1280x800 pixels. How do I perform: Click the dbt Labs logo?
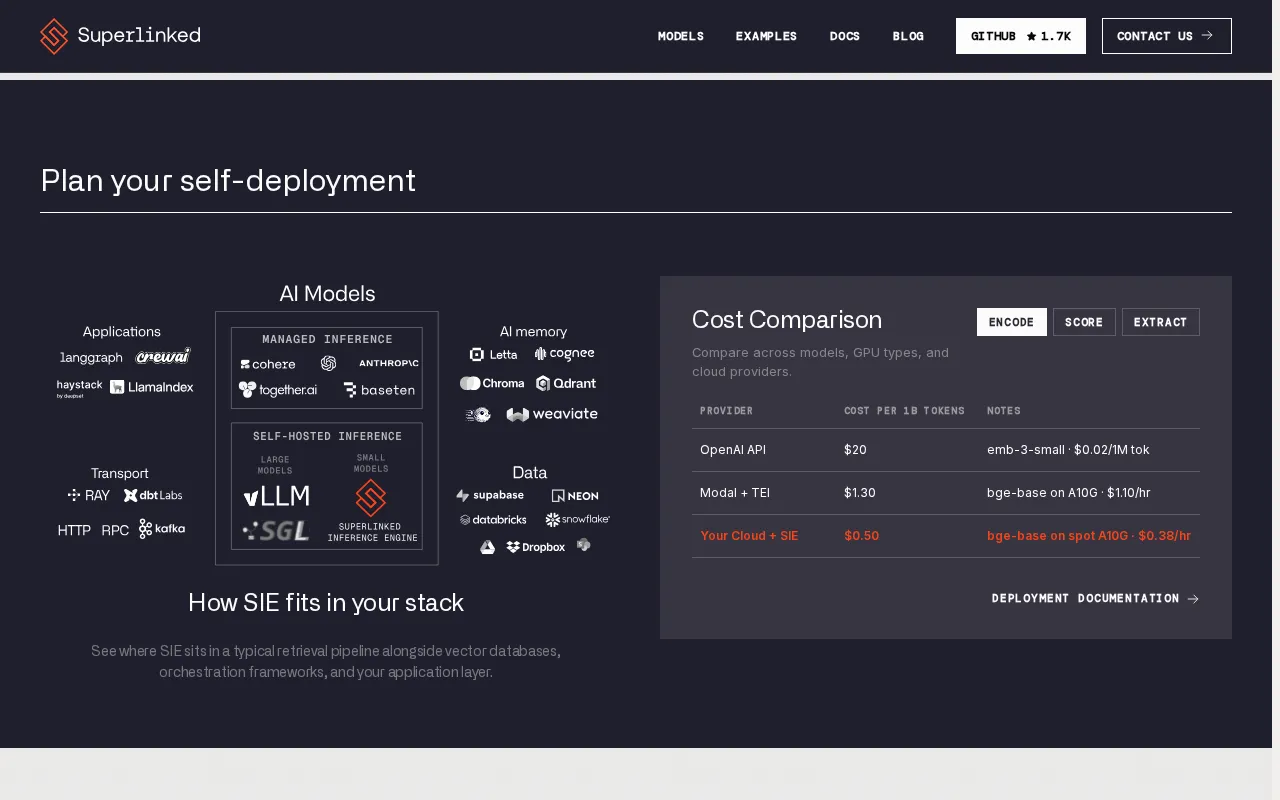[153, 495]
